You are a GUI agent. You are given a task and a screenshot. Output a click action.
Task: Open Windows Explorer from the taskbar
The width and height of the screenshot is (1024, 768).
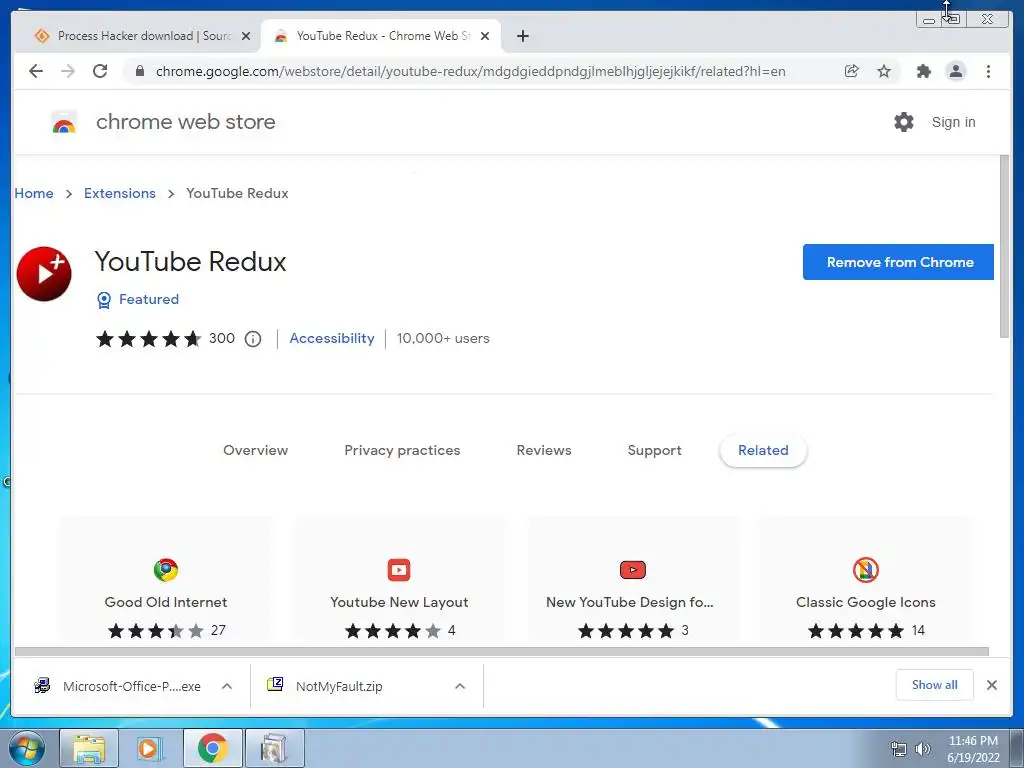point(89,748)
